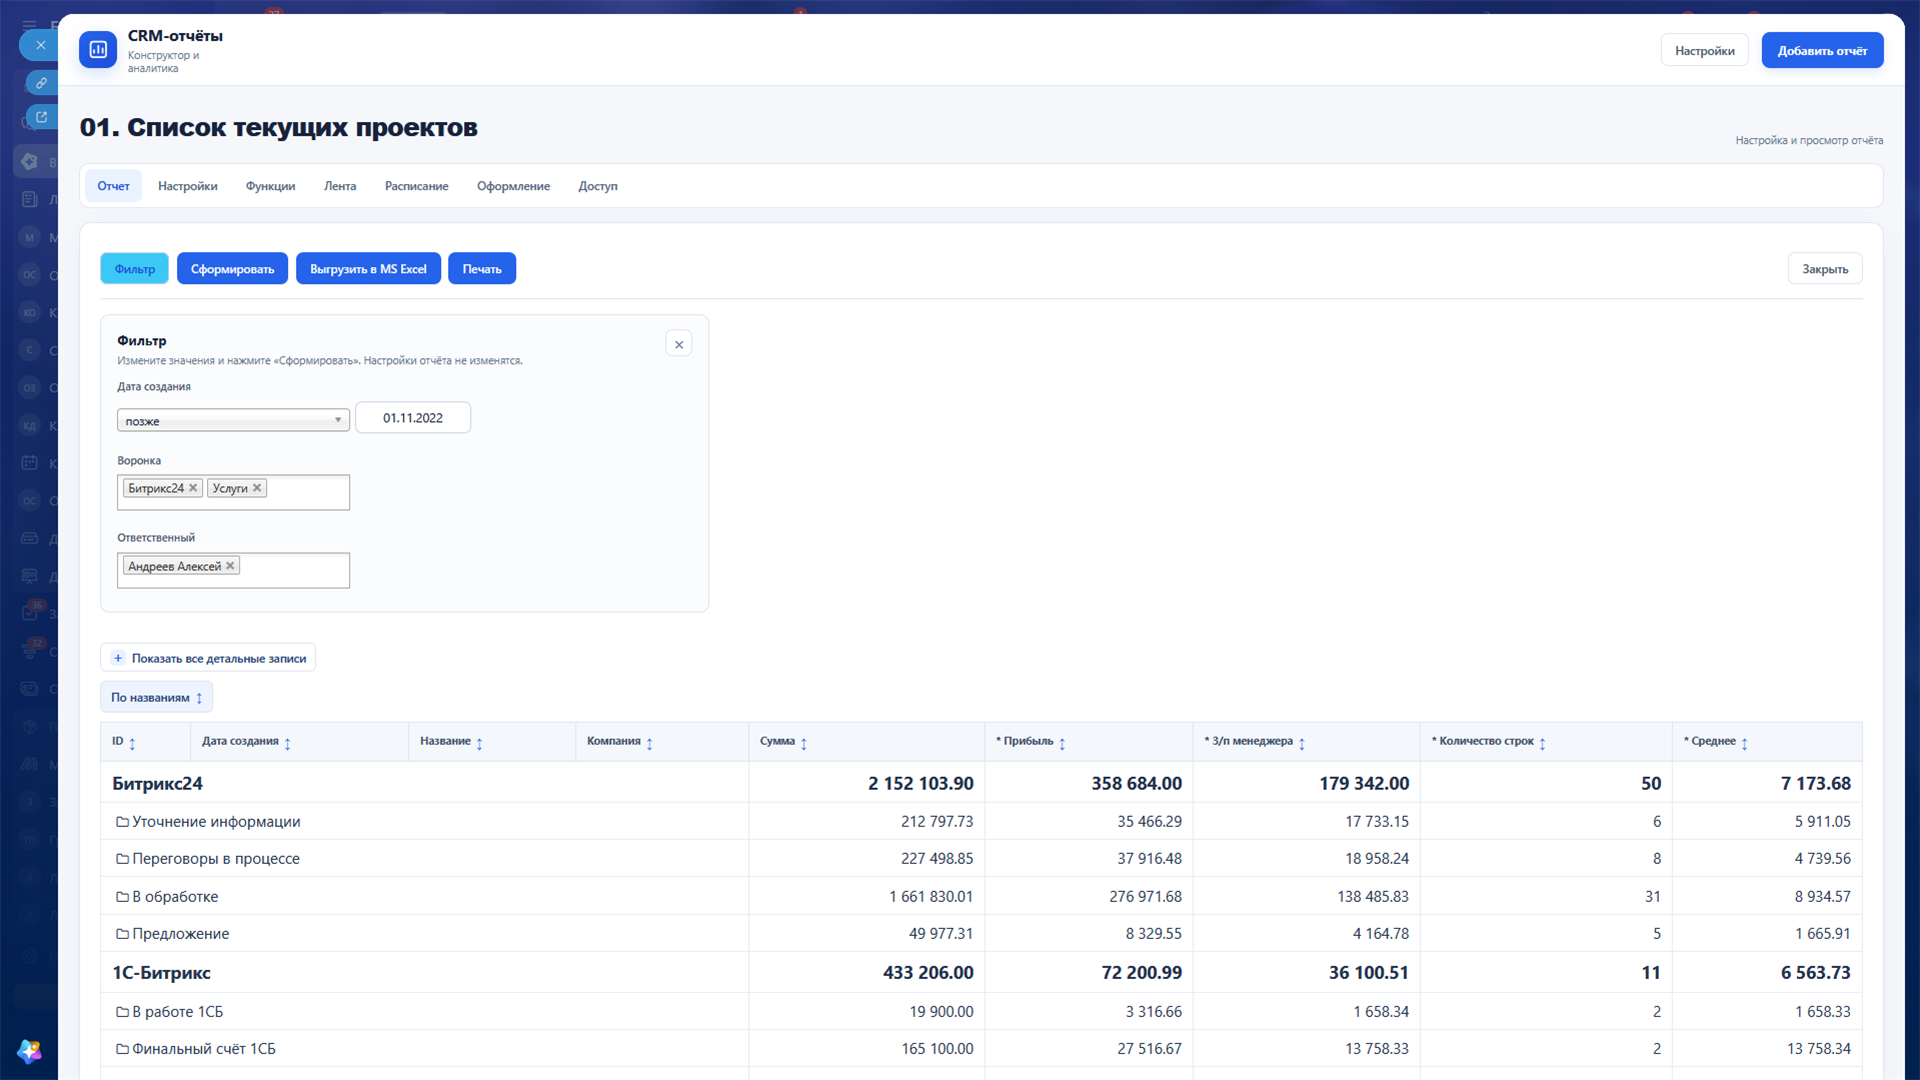Expand all with 'Показать все детальные записи'

point(208,658)
